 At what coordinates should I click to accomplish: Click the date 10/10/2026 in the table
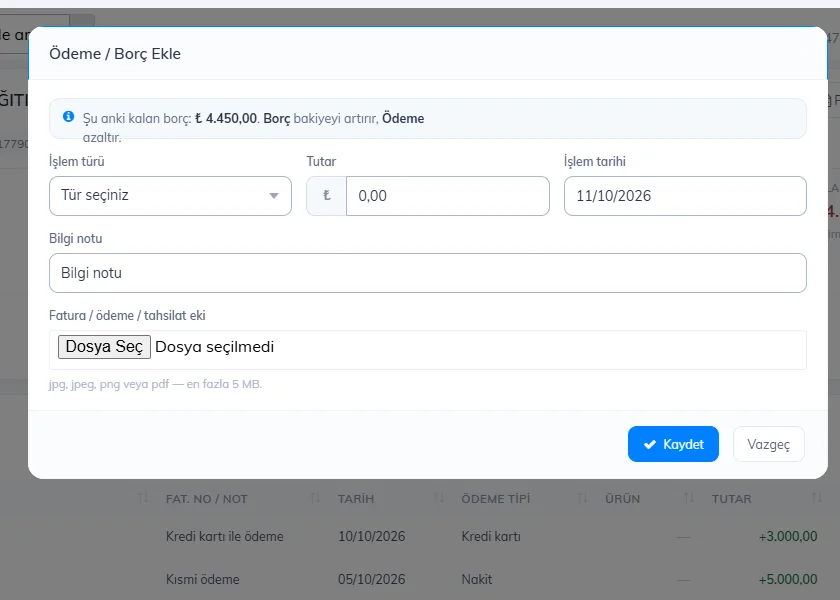click(x=371, y=536)
